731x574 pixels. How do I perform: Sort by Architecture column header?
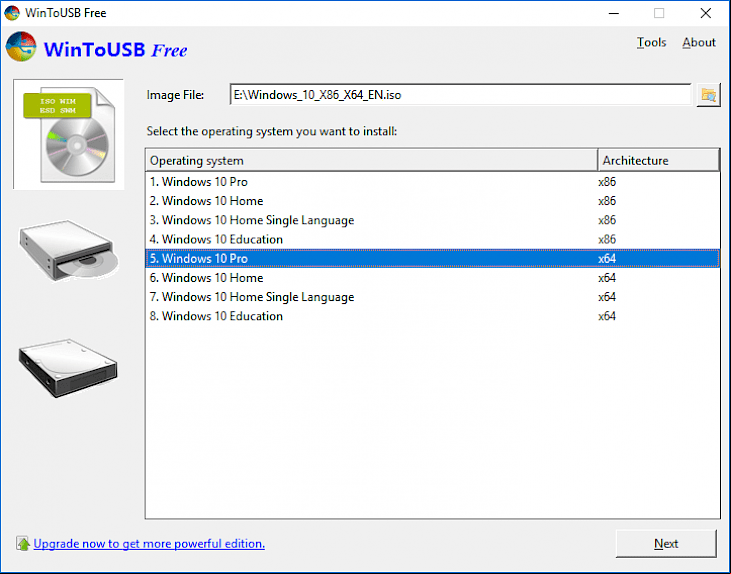658,160
